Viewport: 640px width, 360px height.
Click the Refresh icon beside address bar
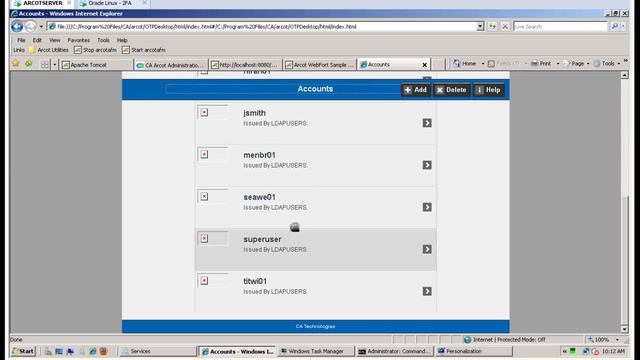click(493, 27)
